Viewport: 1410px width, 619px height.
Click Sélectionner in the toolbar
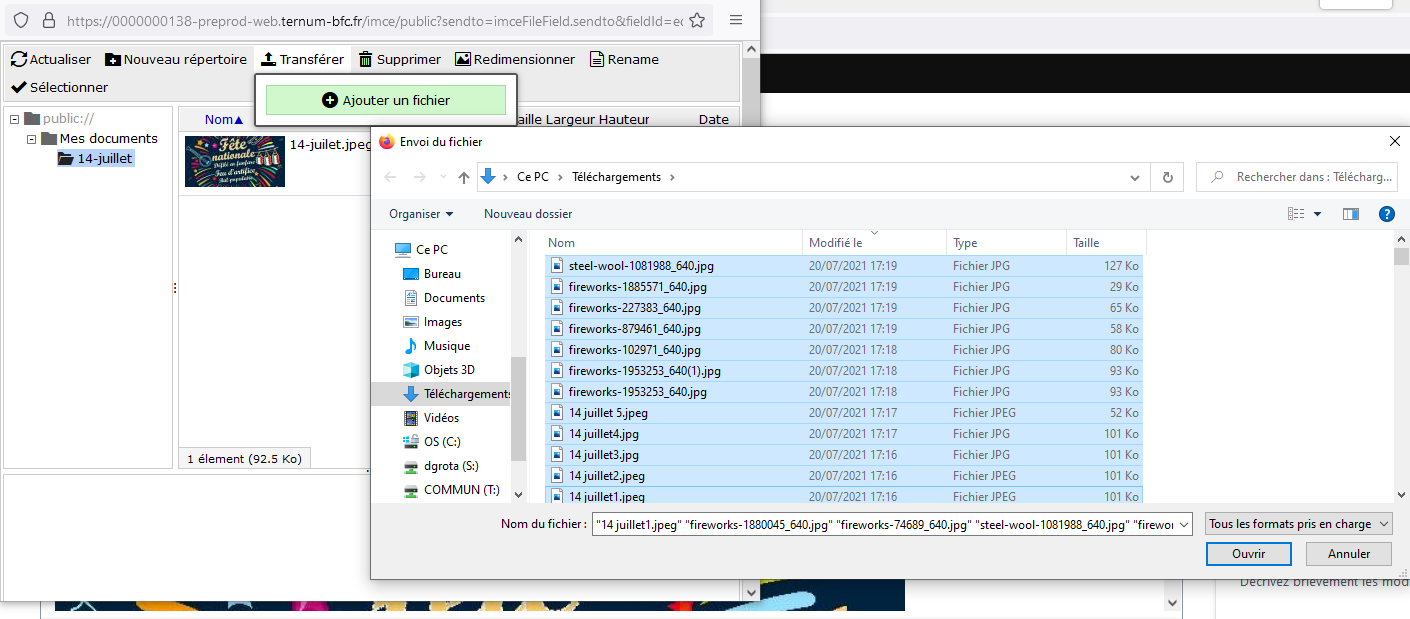coord(59,87)
